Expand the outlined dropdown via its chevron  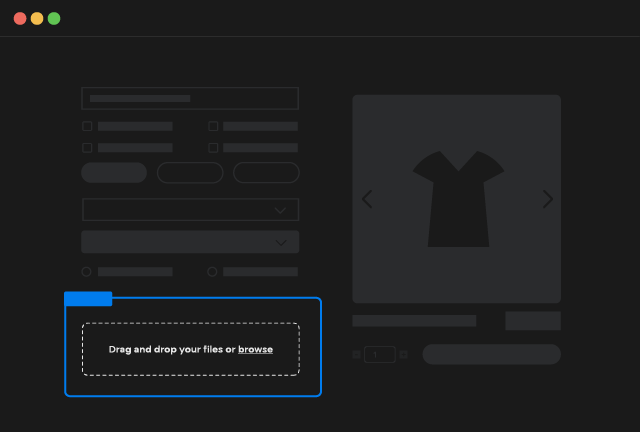pyautogui.click(x=281, y=210)
